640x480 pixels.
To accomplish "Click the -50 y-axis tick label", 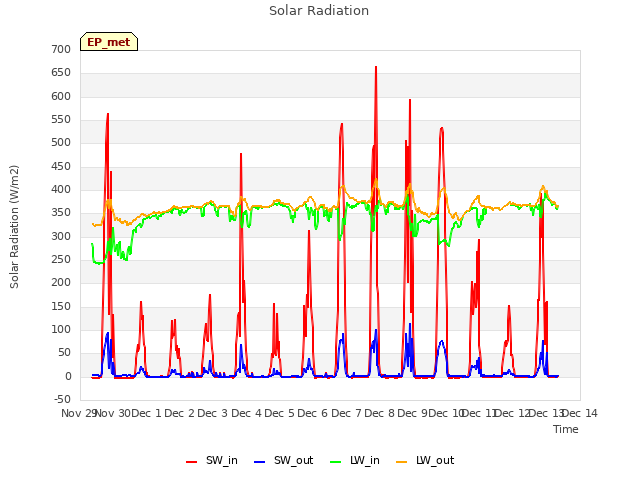I will pos(62,399).
